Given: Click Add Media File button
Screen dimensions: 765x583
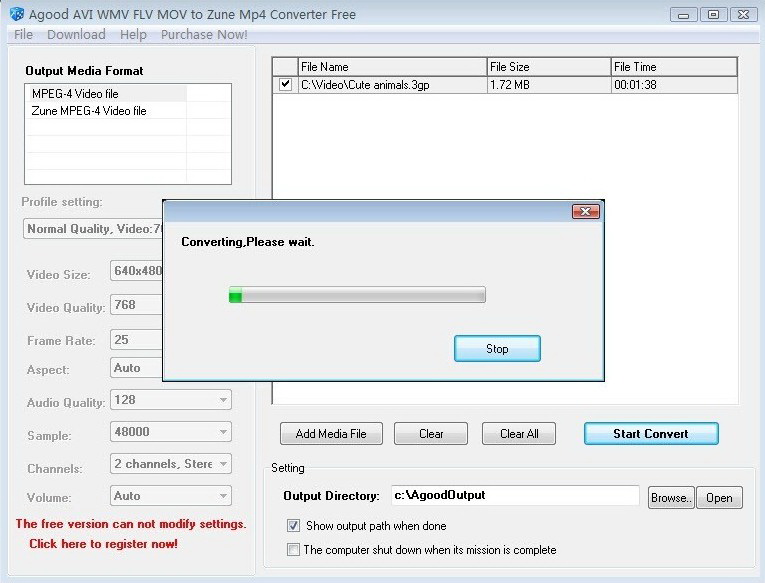Looking at the screenshot, I should [331, 434].
